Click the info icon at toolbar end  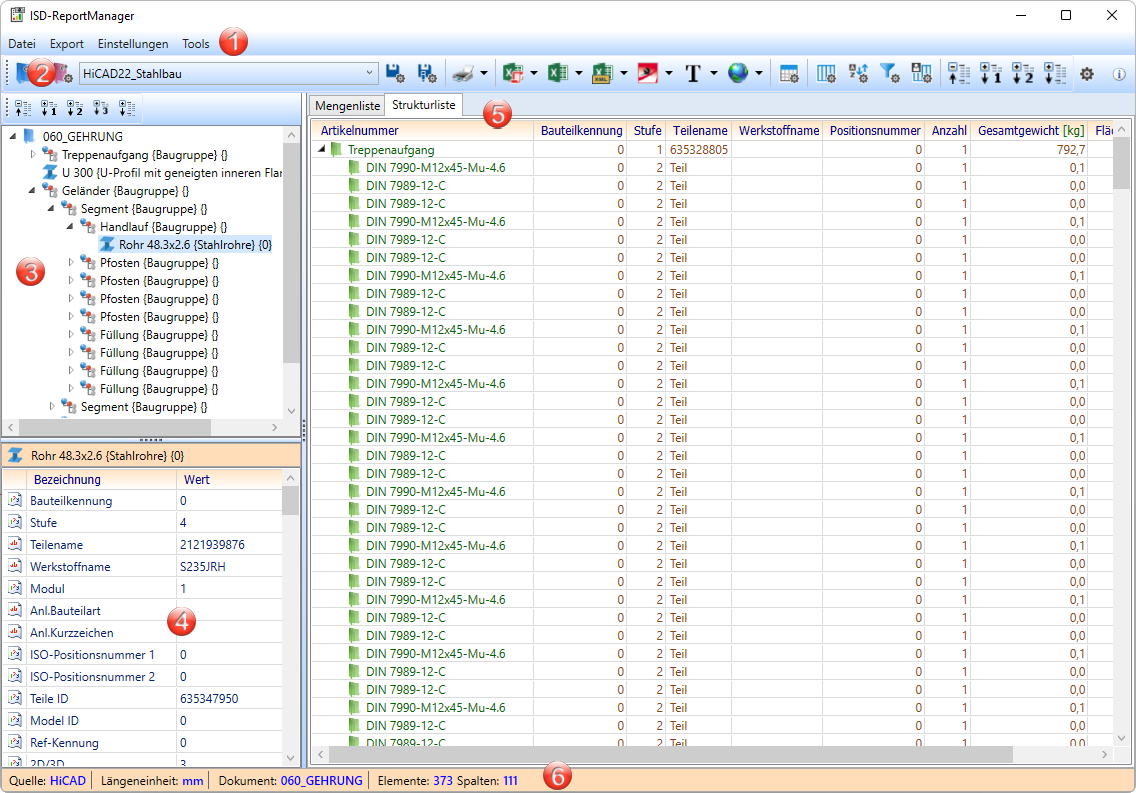coord(1119,73)
